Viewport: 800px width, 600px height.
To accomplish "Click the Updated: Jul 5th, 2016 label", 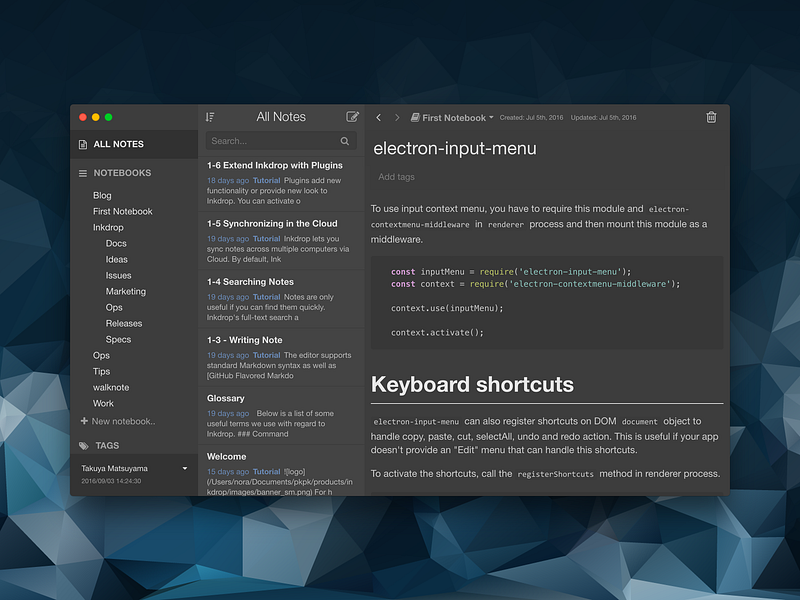I will tap(603, 117).
